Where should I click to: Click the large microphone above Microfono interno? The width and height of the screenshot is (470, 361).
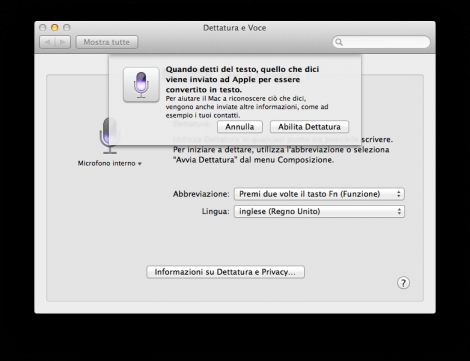[x=109, y=136]
